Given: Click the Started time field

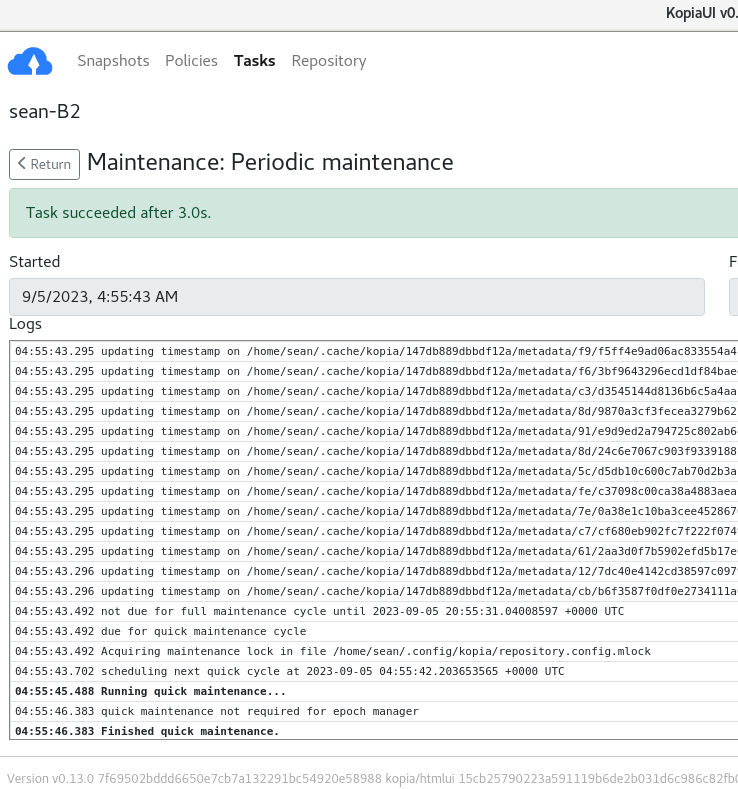Looking at the screenshot, I should point(357,297).
